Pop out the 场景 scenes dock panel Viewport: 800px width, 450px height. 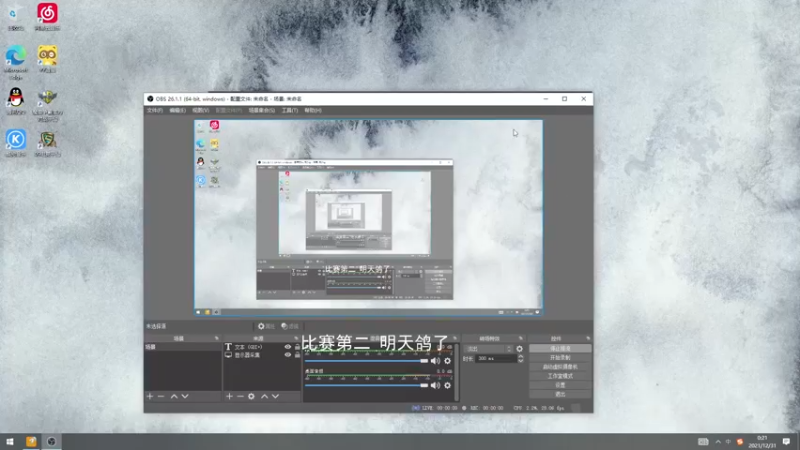click(216, 338)
